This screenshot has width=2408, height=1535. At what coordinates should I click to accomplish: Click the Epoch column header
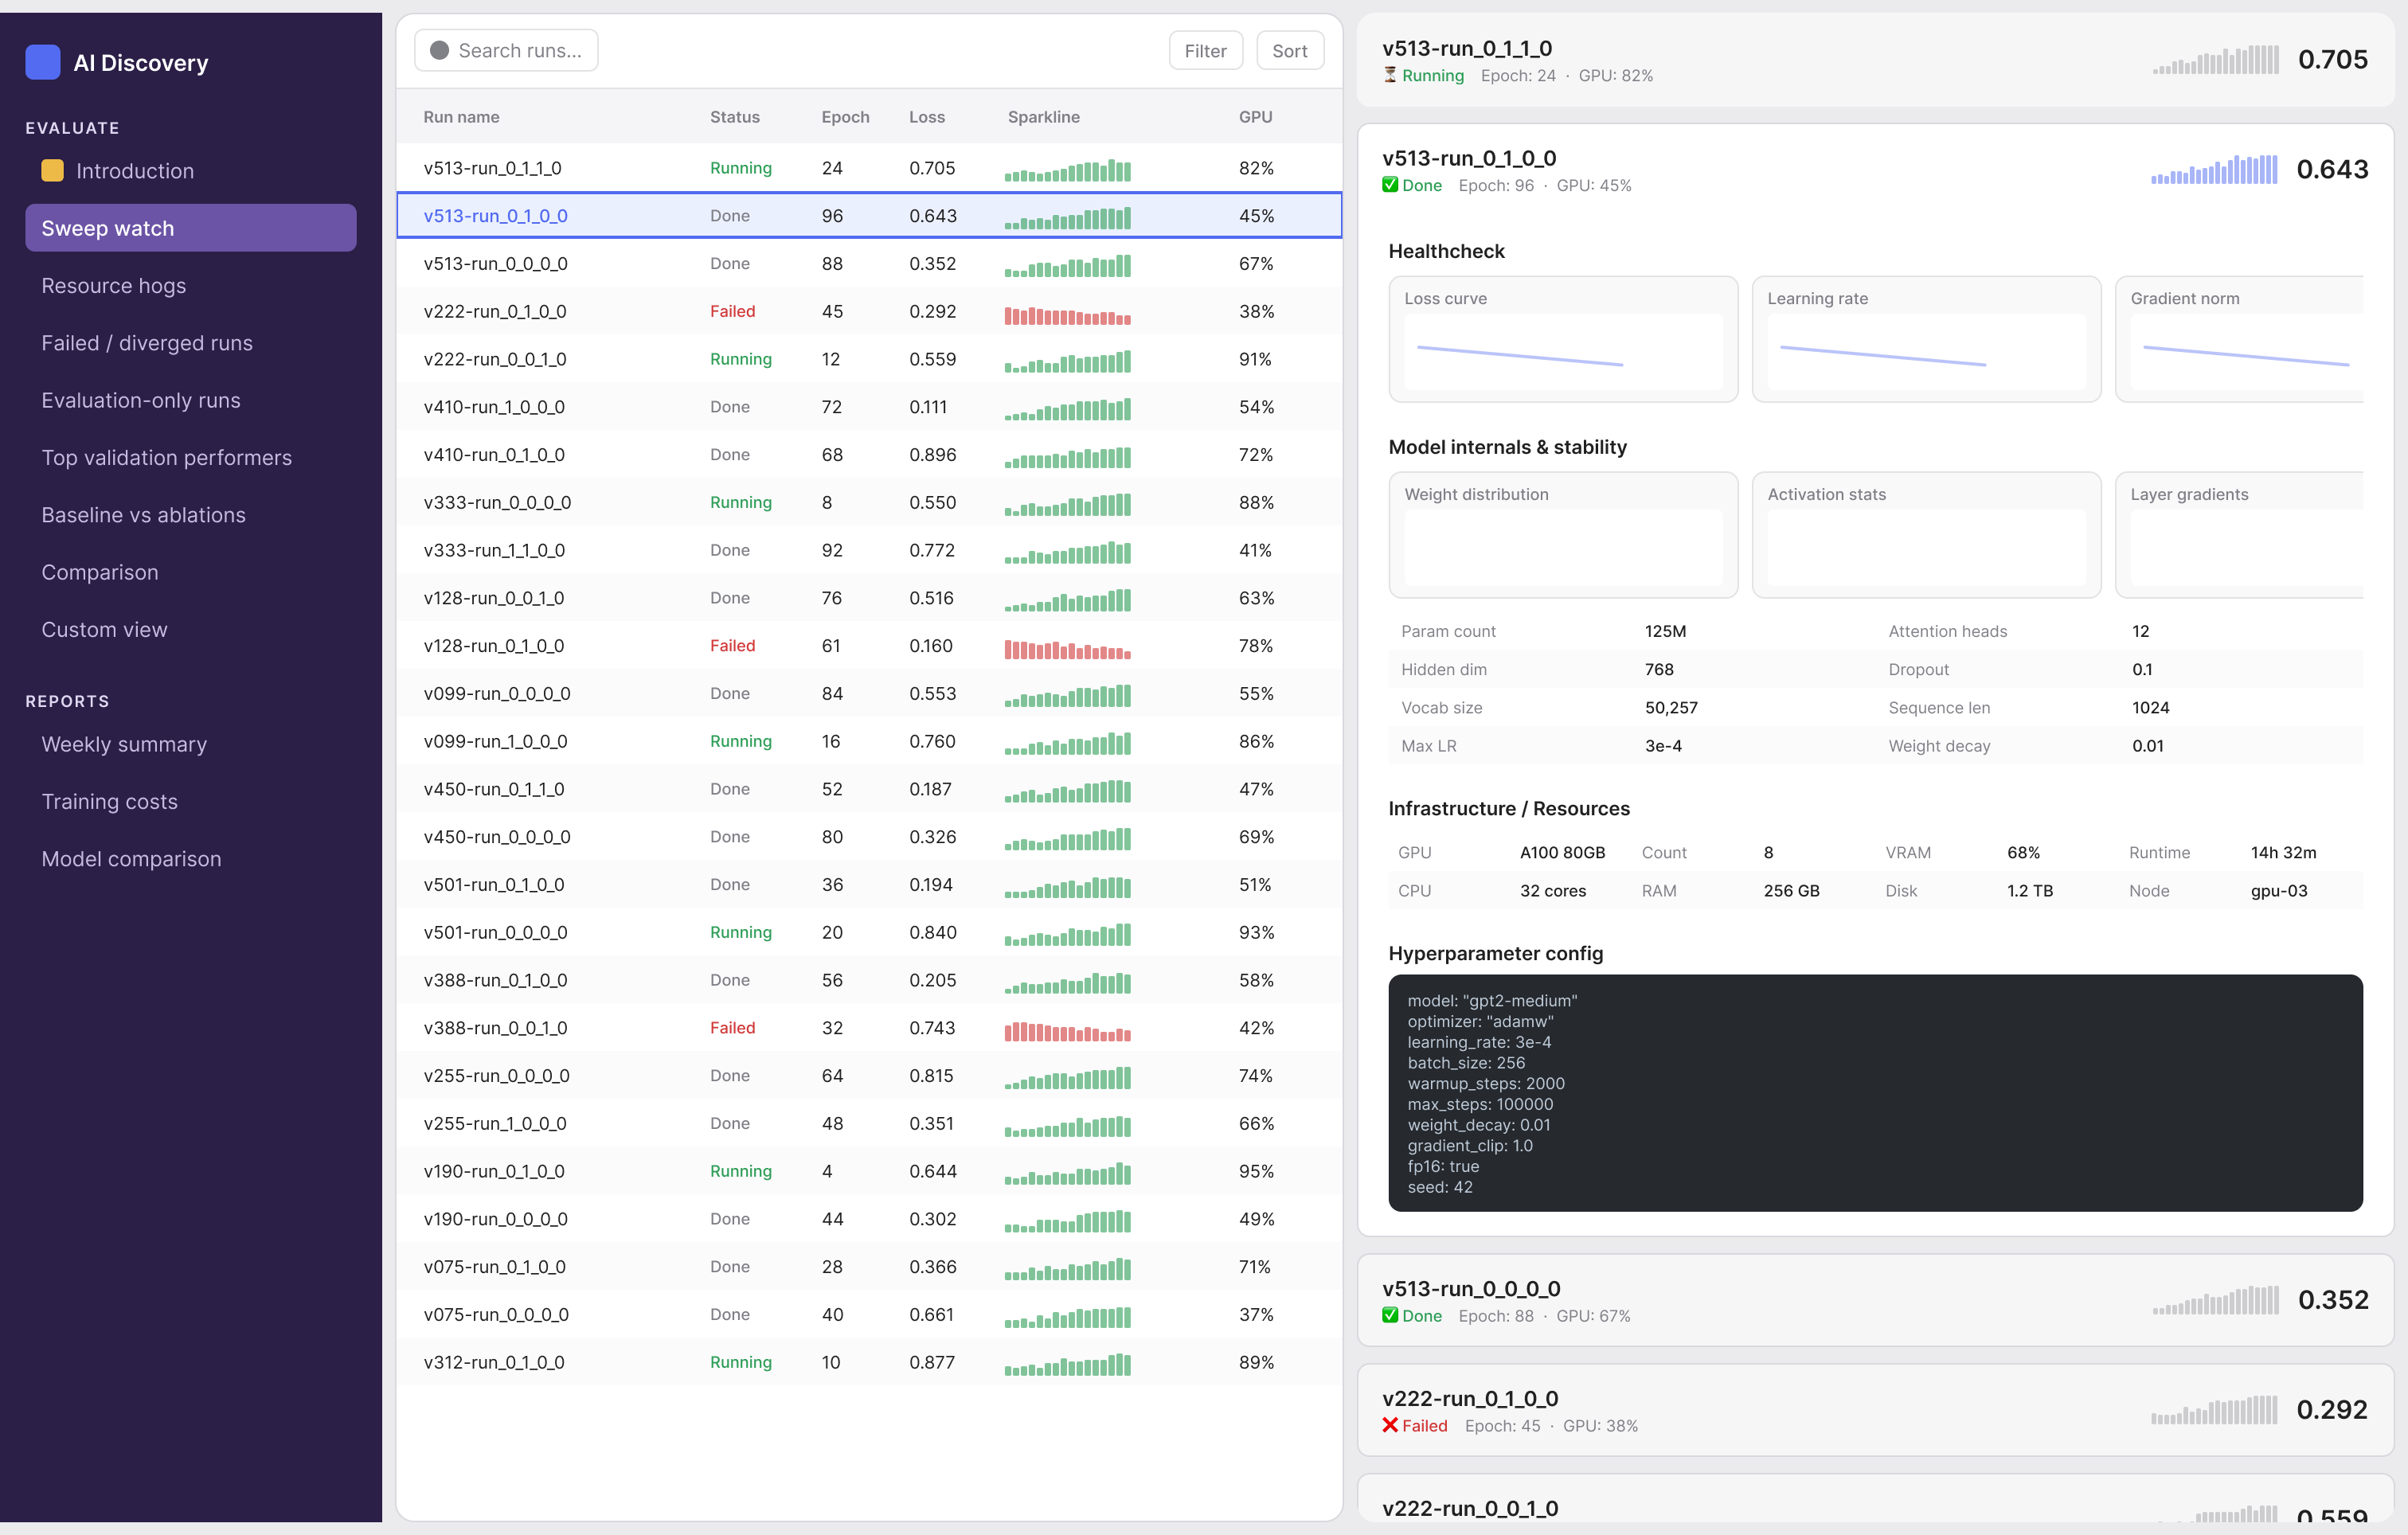[845, 117]
